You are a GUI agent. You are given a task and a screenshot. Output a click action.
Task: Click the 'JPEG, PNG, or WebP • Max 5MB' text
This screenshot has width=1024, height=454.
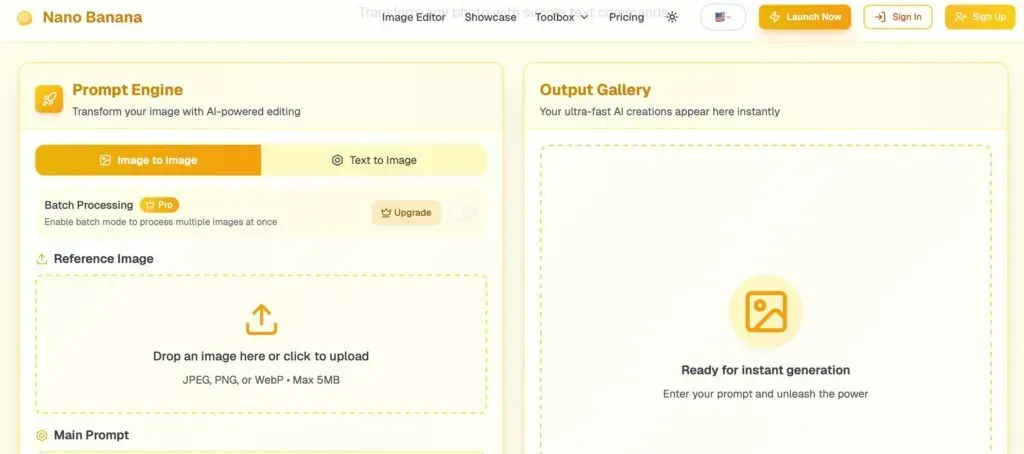pyautogui.click(x=261, y=380)
